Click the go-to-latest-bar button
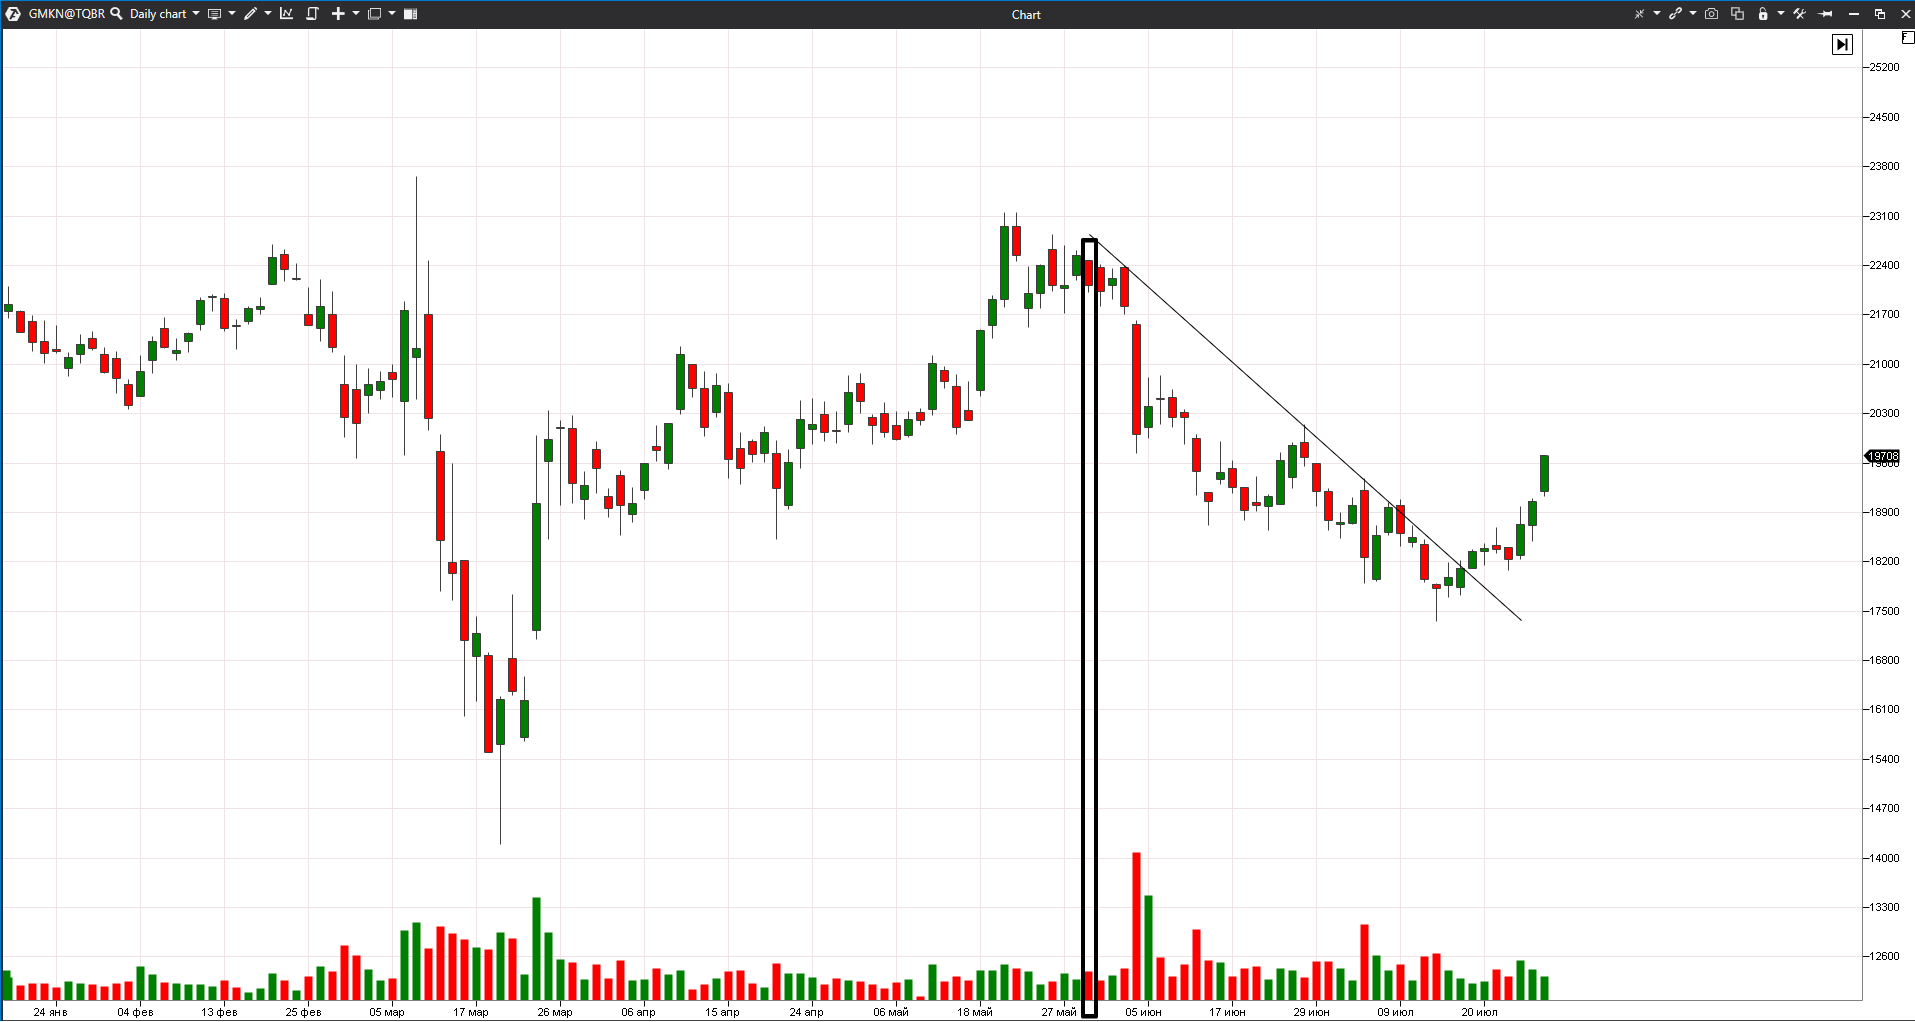 pos(1843,44)
